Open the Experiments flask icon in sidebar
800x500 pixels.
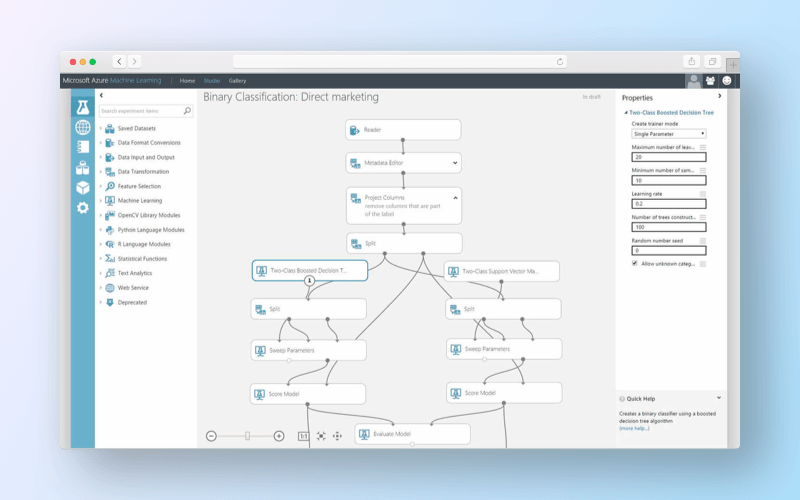(x=83, y=107)
